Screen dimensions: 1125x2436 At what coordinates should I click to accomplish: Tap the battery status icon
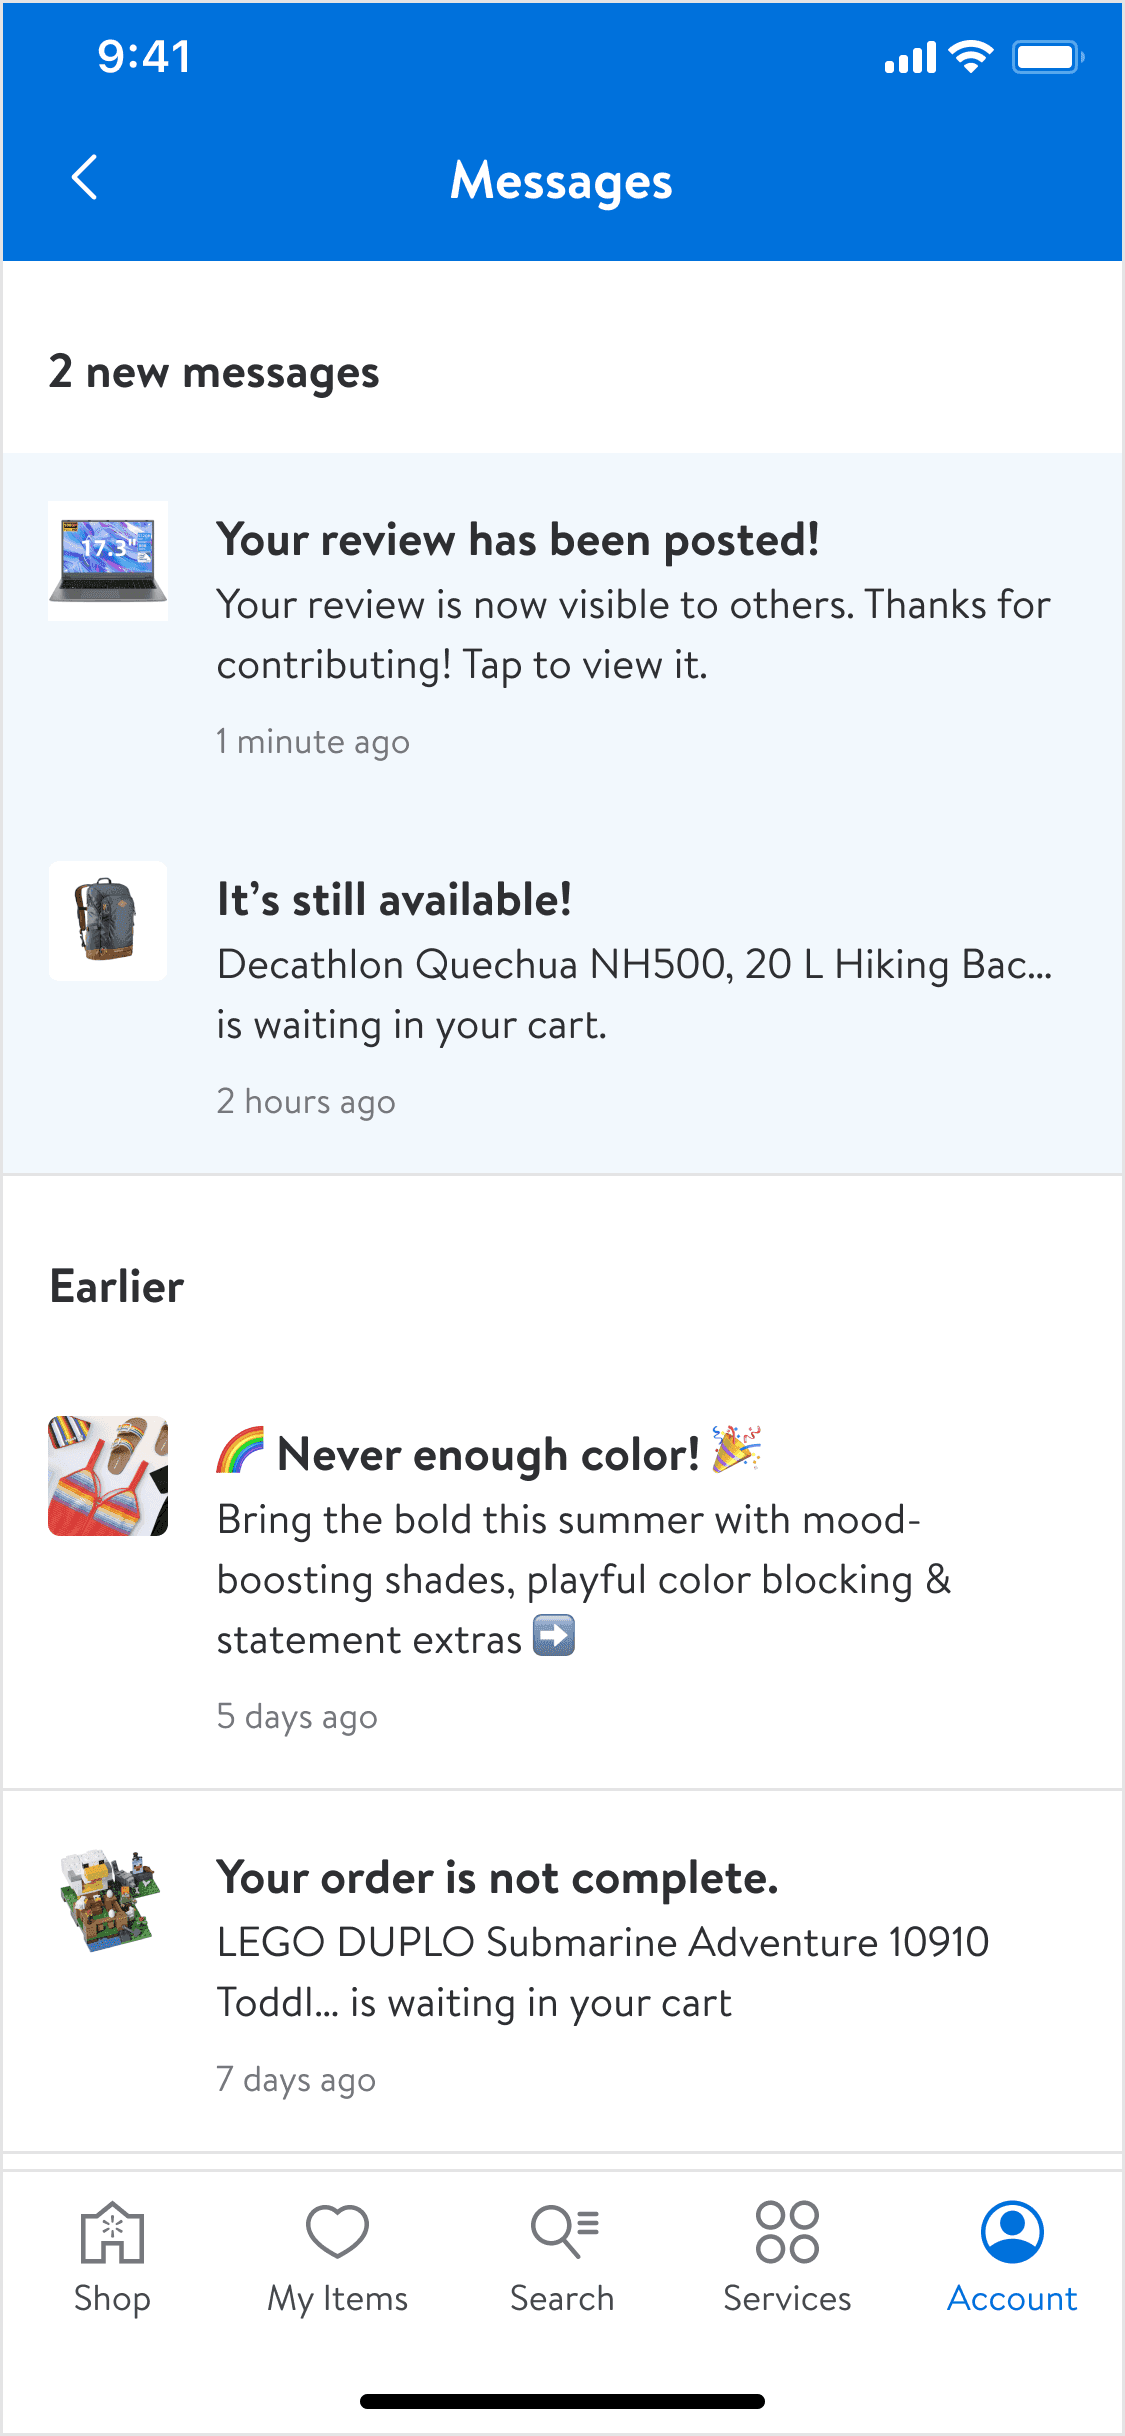tap(1047, 57)
